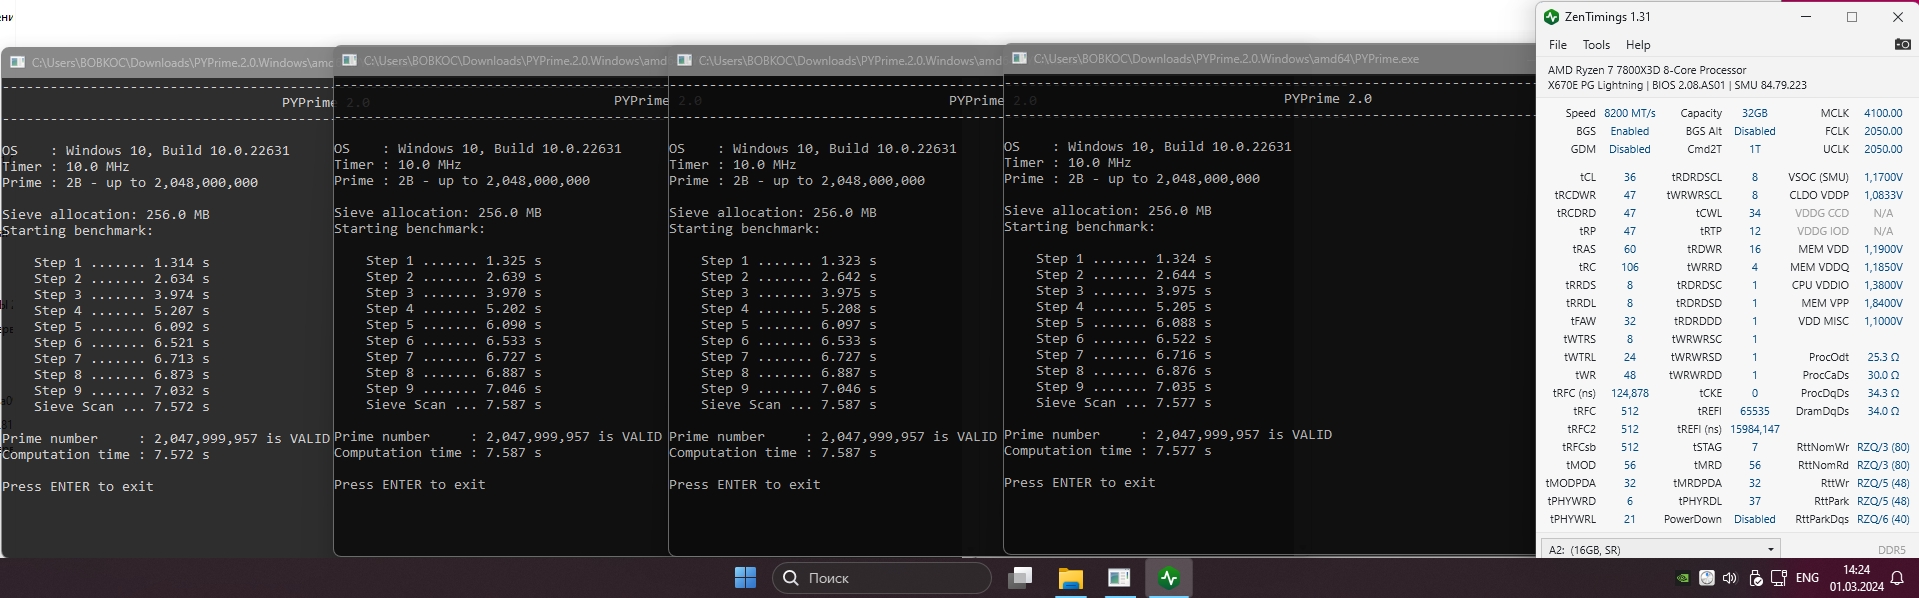
Task: Select the fourth PYPrime window title path text
Action: point(1226,59)
